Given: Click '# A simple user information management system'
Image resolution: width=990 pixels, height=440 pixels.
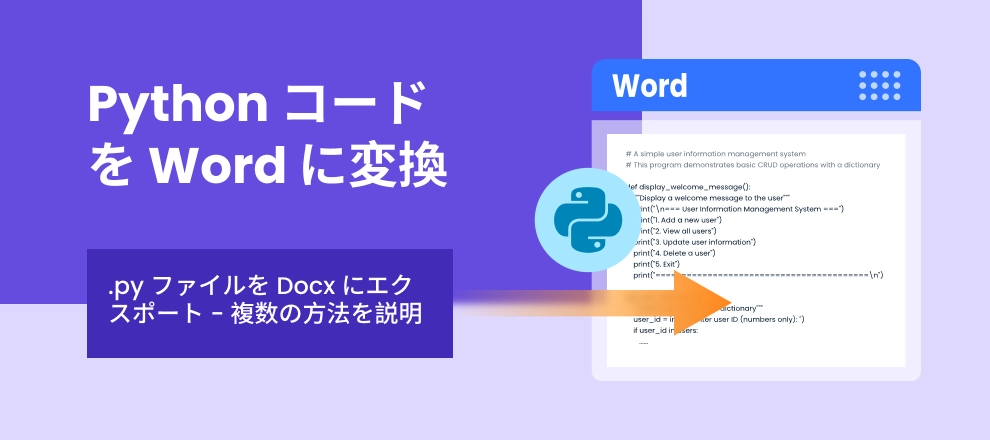Looking at the screenshot, I should [716, 153].
